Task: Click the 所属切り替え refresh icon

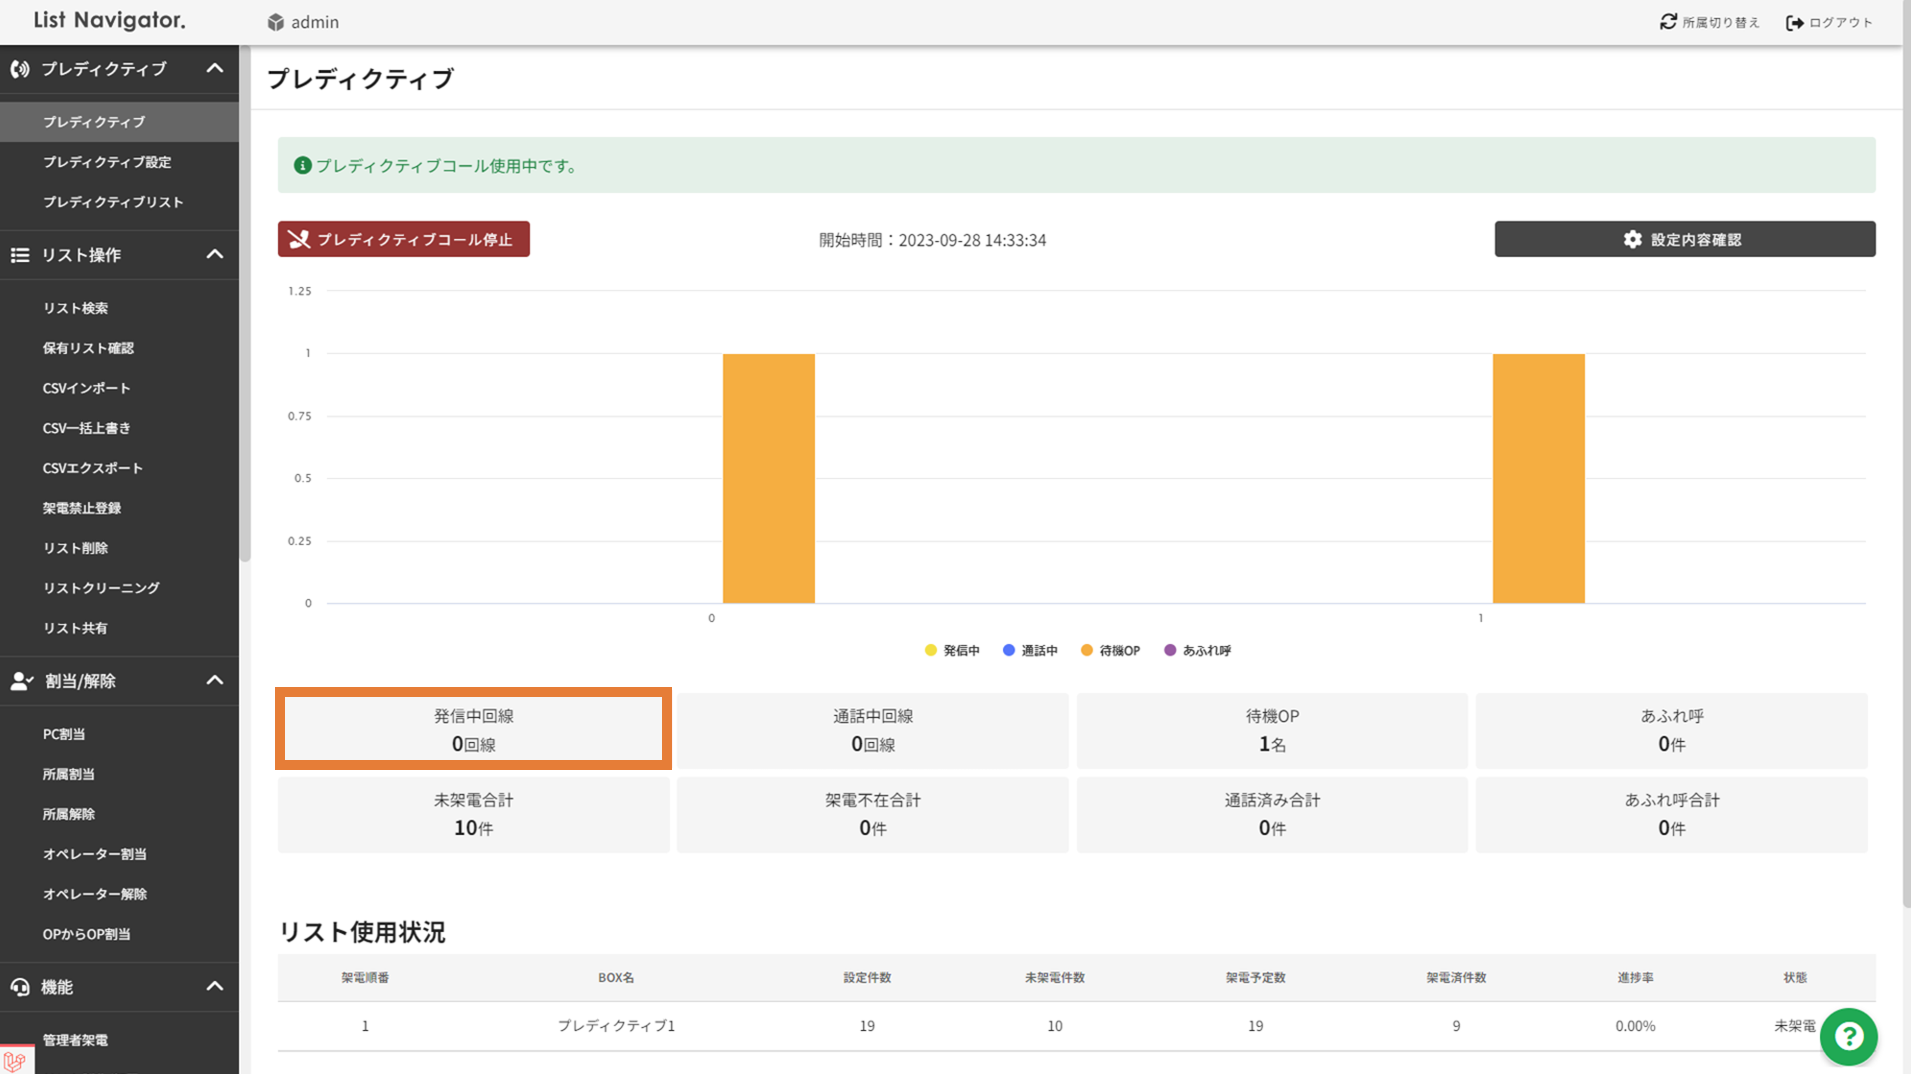Action: click(1668, 22)
